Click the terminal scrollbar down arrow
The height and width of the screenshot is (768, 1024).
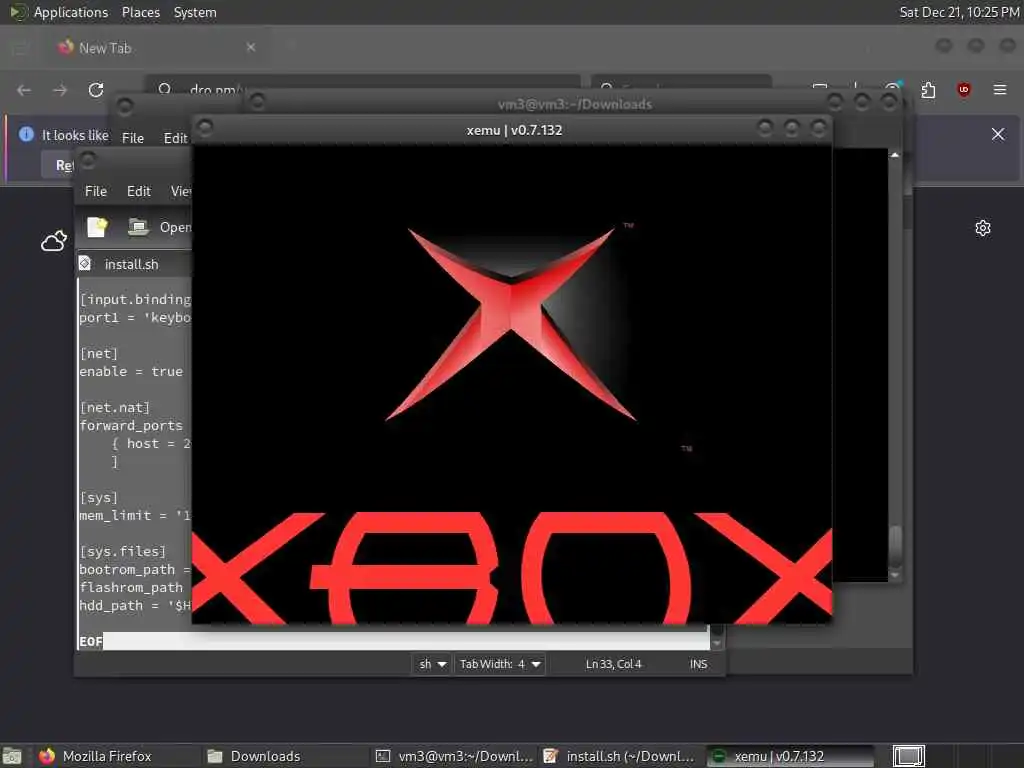[x=895, y=575]
